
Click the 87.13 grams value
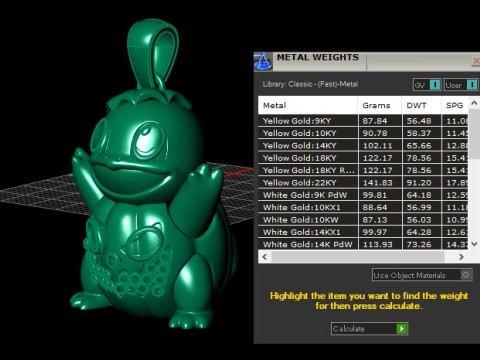[x=375, y=219]
